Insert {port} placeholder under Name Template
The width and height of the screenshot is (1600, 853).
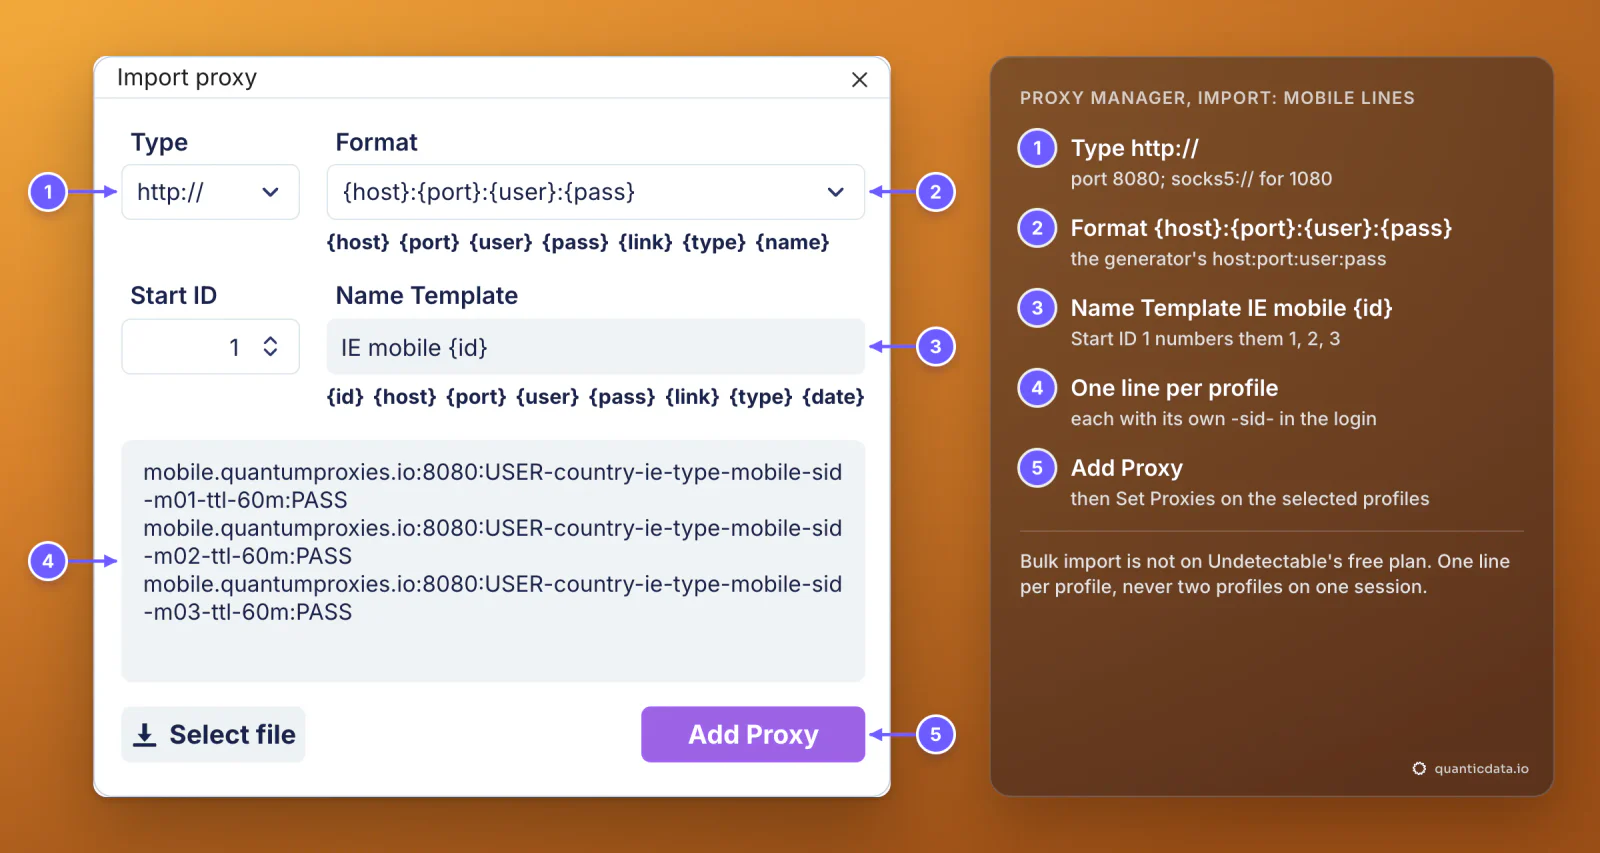click(x=476, y=397)
